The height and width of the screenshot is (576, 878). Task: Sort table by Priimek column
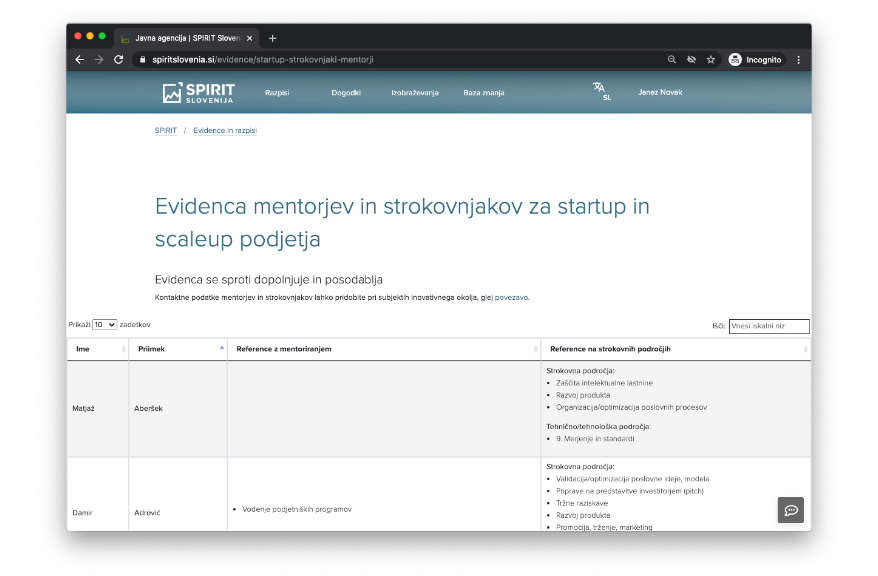point(178,349)
